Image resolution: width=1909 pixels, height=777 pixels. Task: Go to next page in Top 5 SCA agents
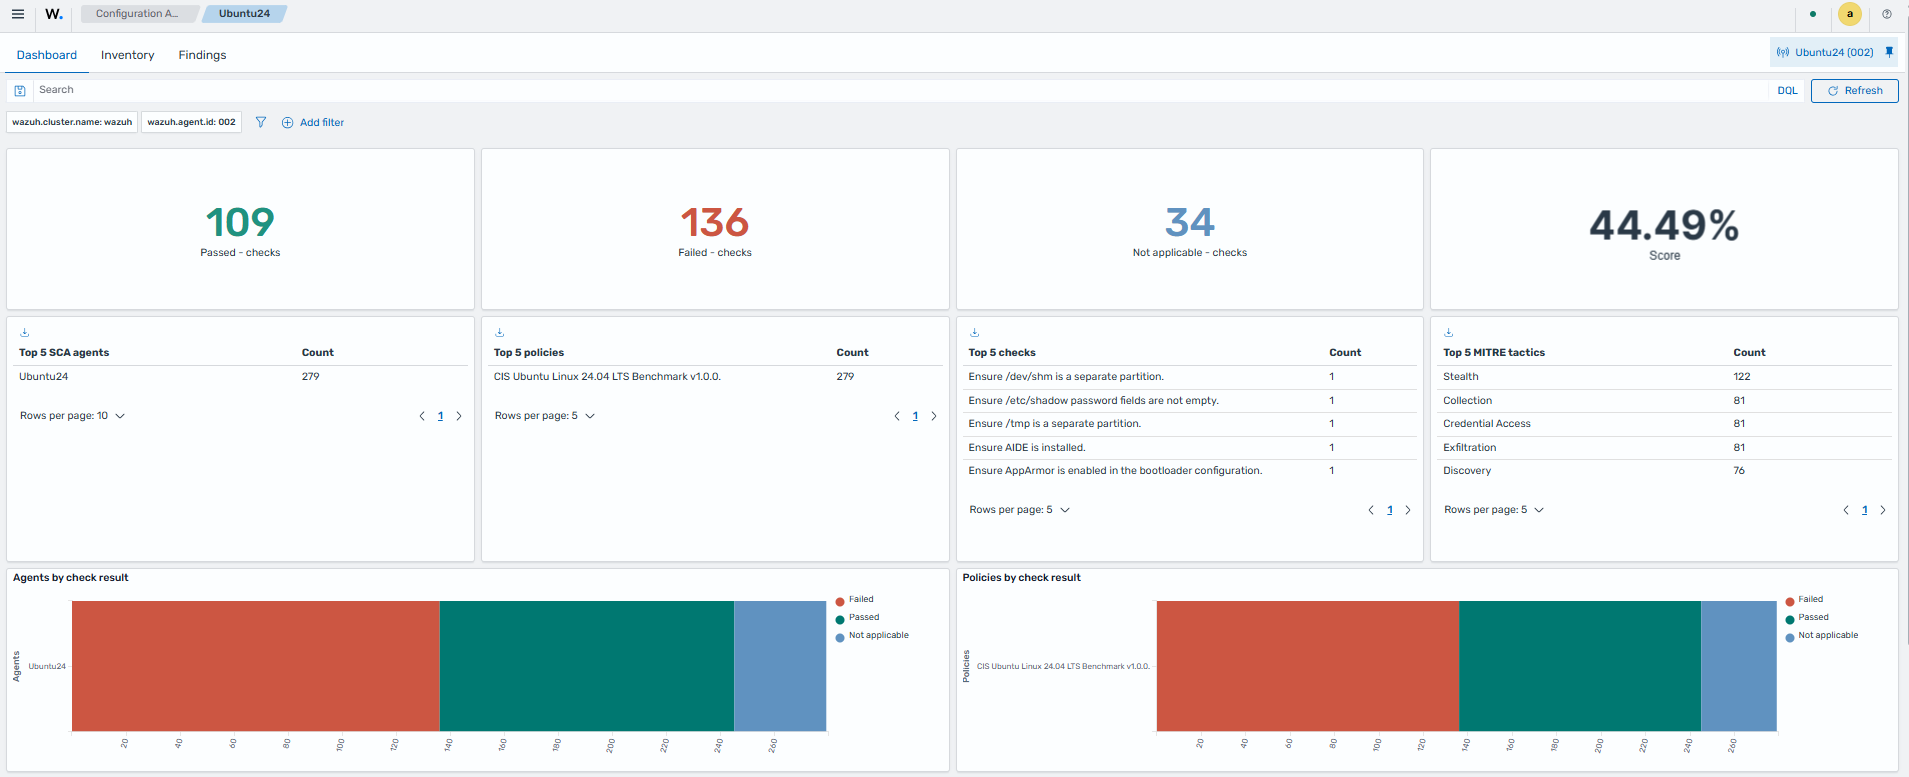coord(459,416)
